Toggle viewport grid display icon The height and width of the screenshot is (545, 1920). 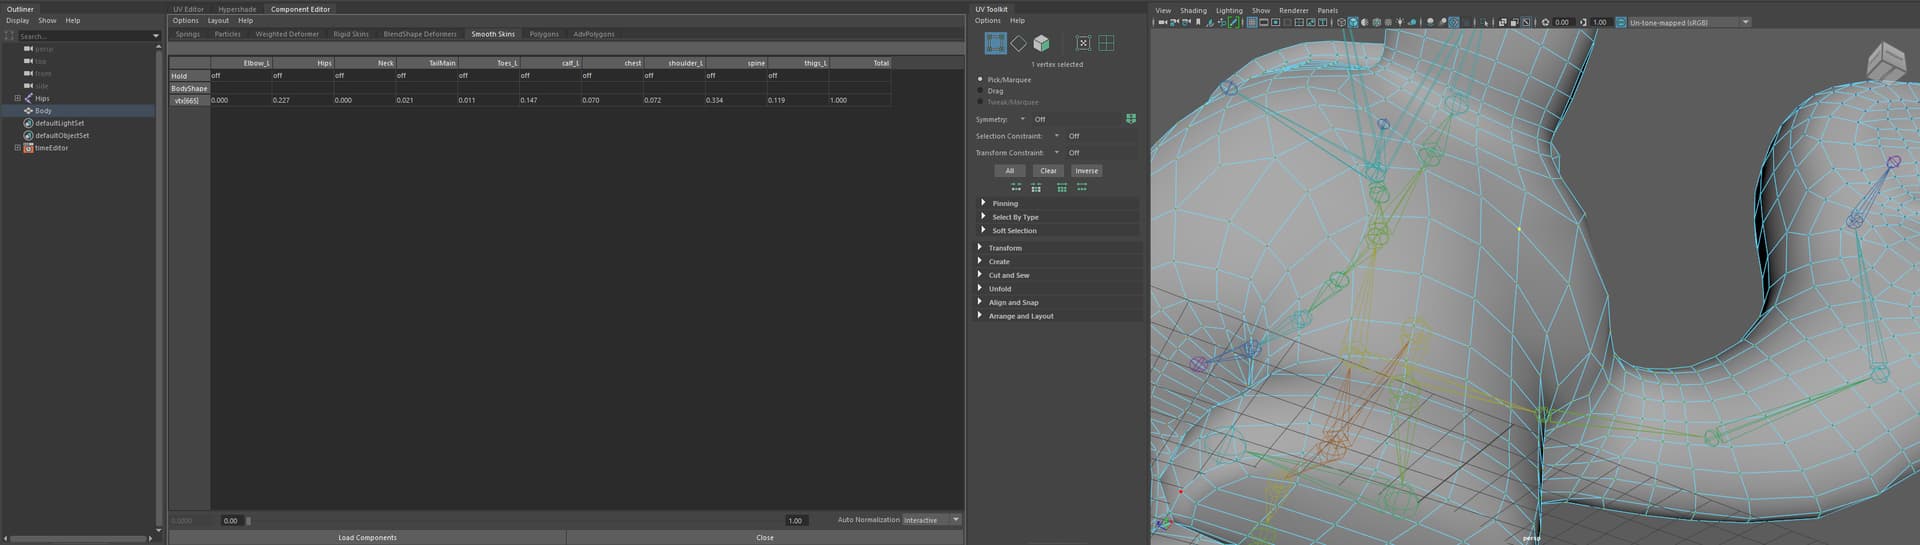1251,22
